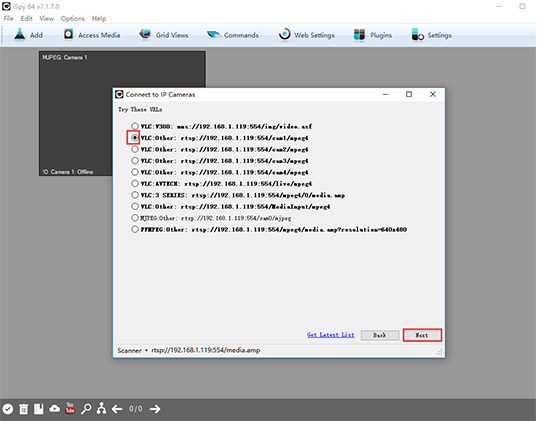Click the cloud upload icon in bottom bar
This screenshot has height=421, width=537.
pos(54,409)
